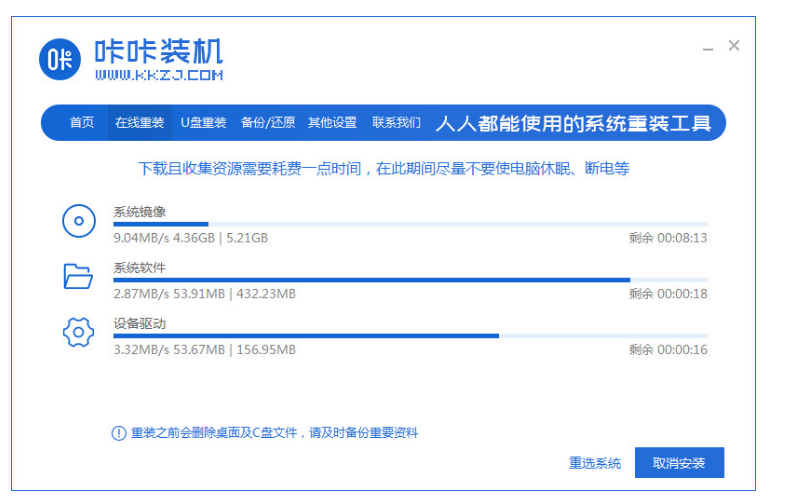This screenshot has width=789, height=498.
Task: Open the 首页 tab
Action: pos(82,123)
